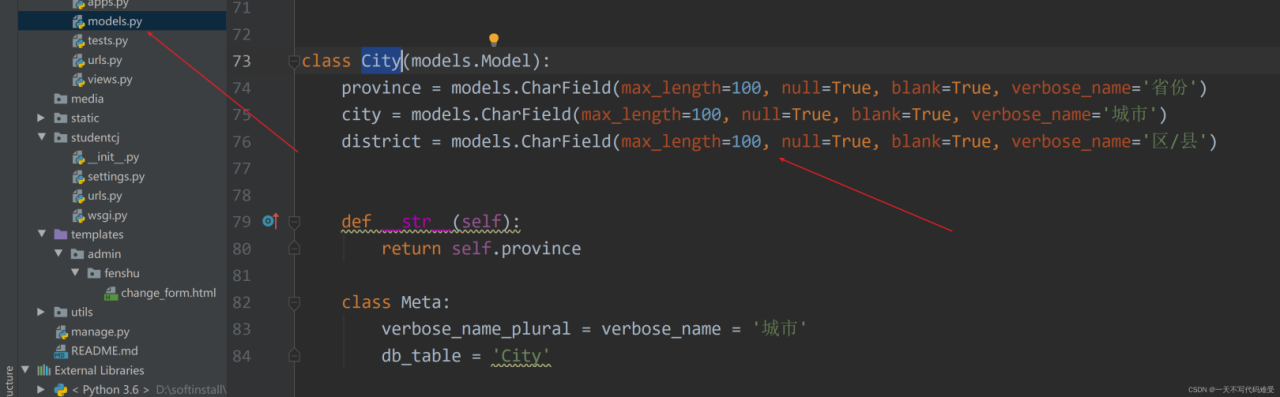1280x397 pixels.
Task: Open tests.py from project tree
Action: click(x=108, y=41)
